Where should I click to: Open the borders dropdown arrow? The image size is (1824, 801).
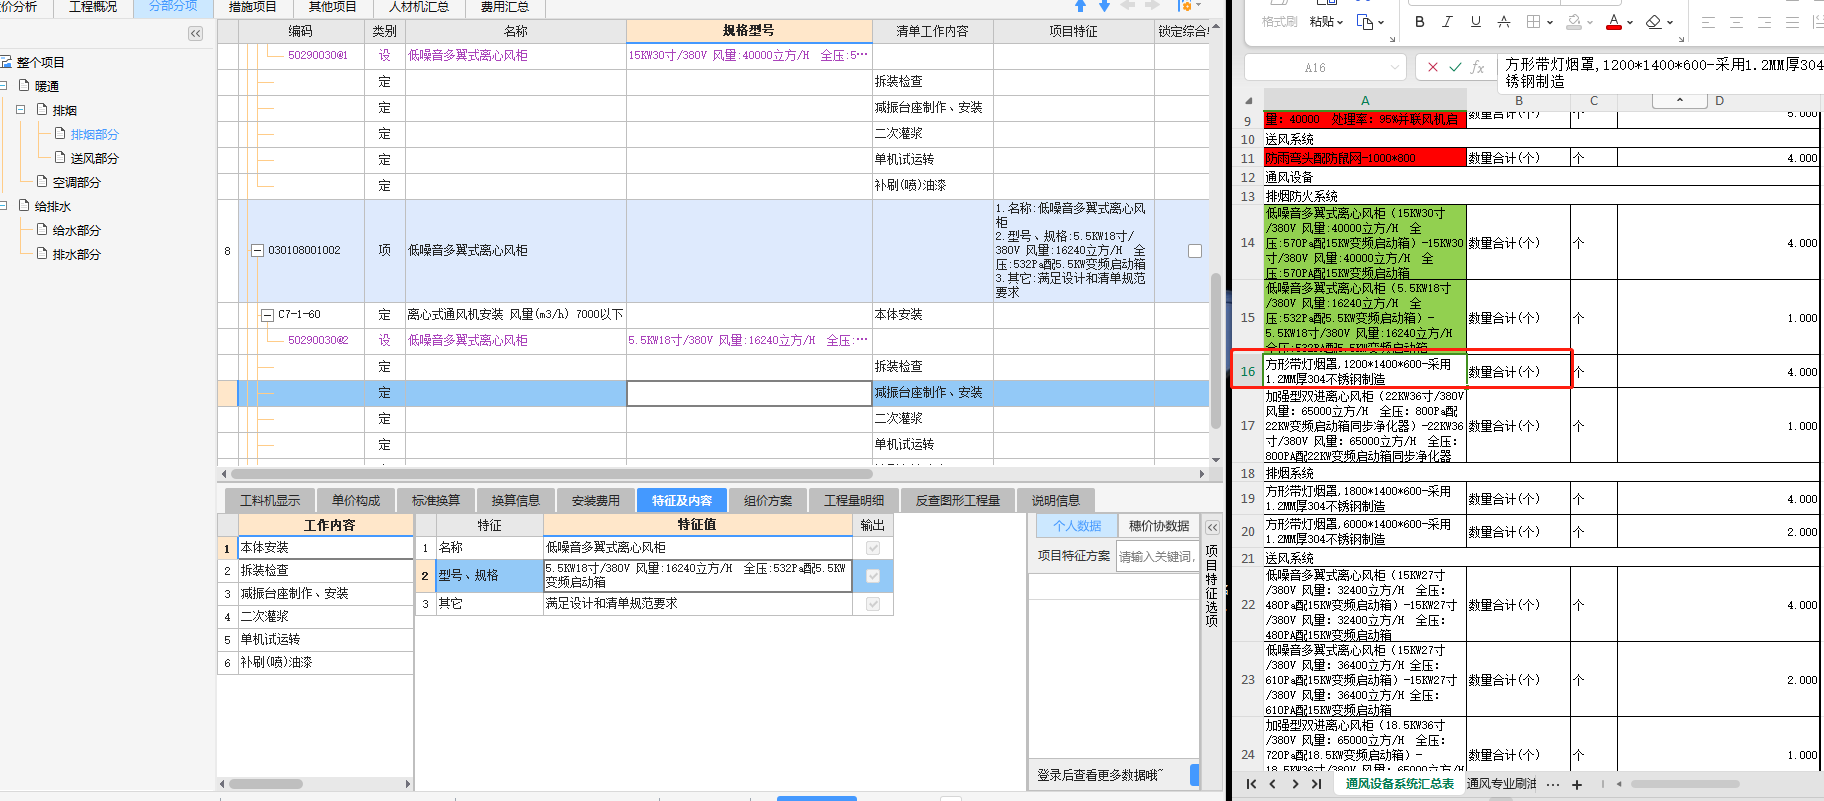pyautogui.click(x=1550, y=22)
